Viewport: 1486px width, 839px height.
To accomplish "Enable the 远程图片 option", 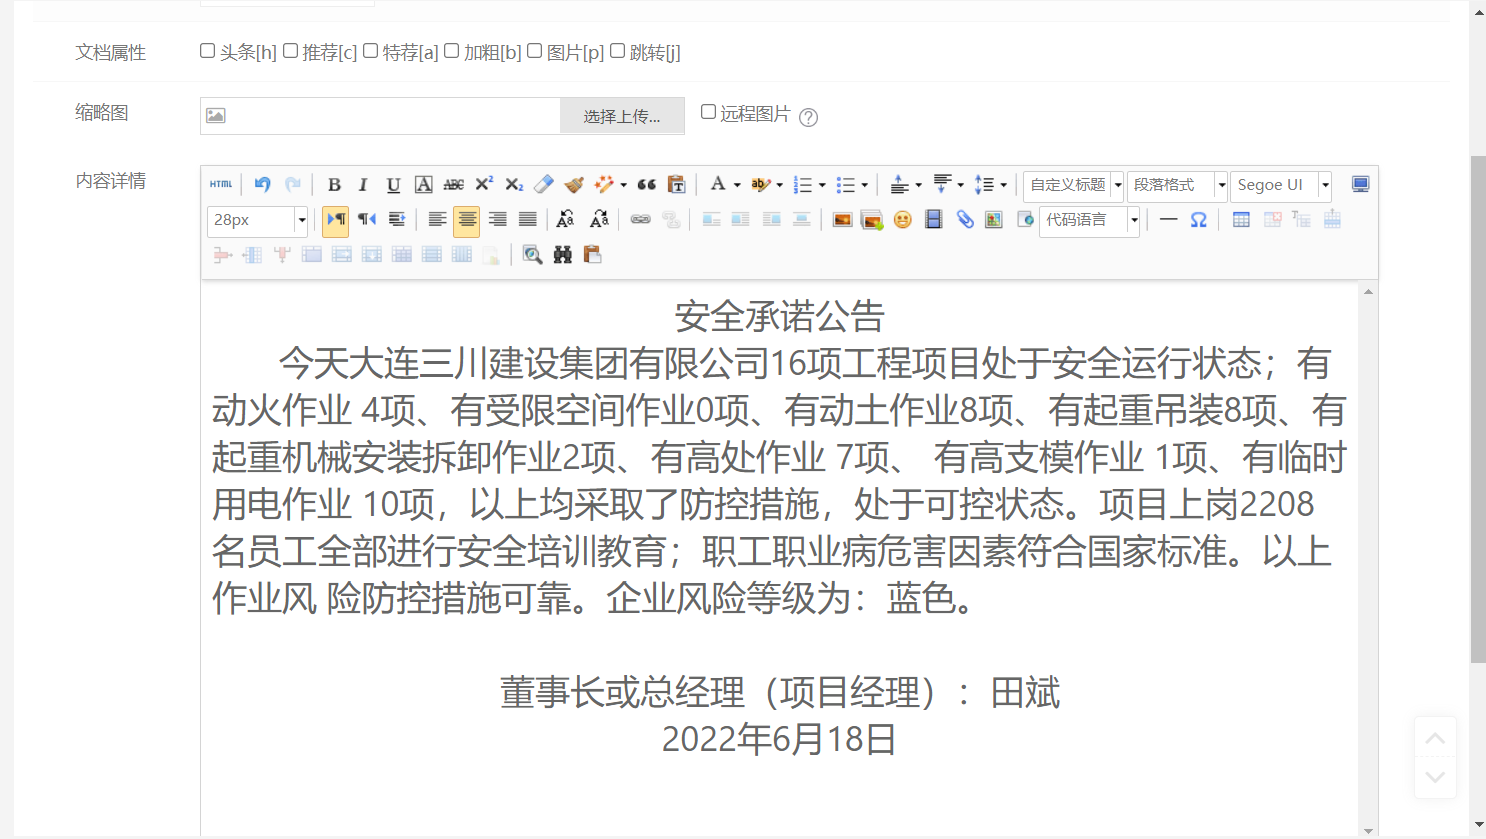I will tap(708, 112).
